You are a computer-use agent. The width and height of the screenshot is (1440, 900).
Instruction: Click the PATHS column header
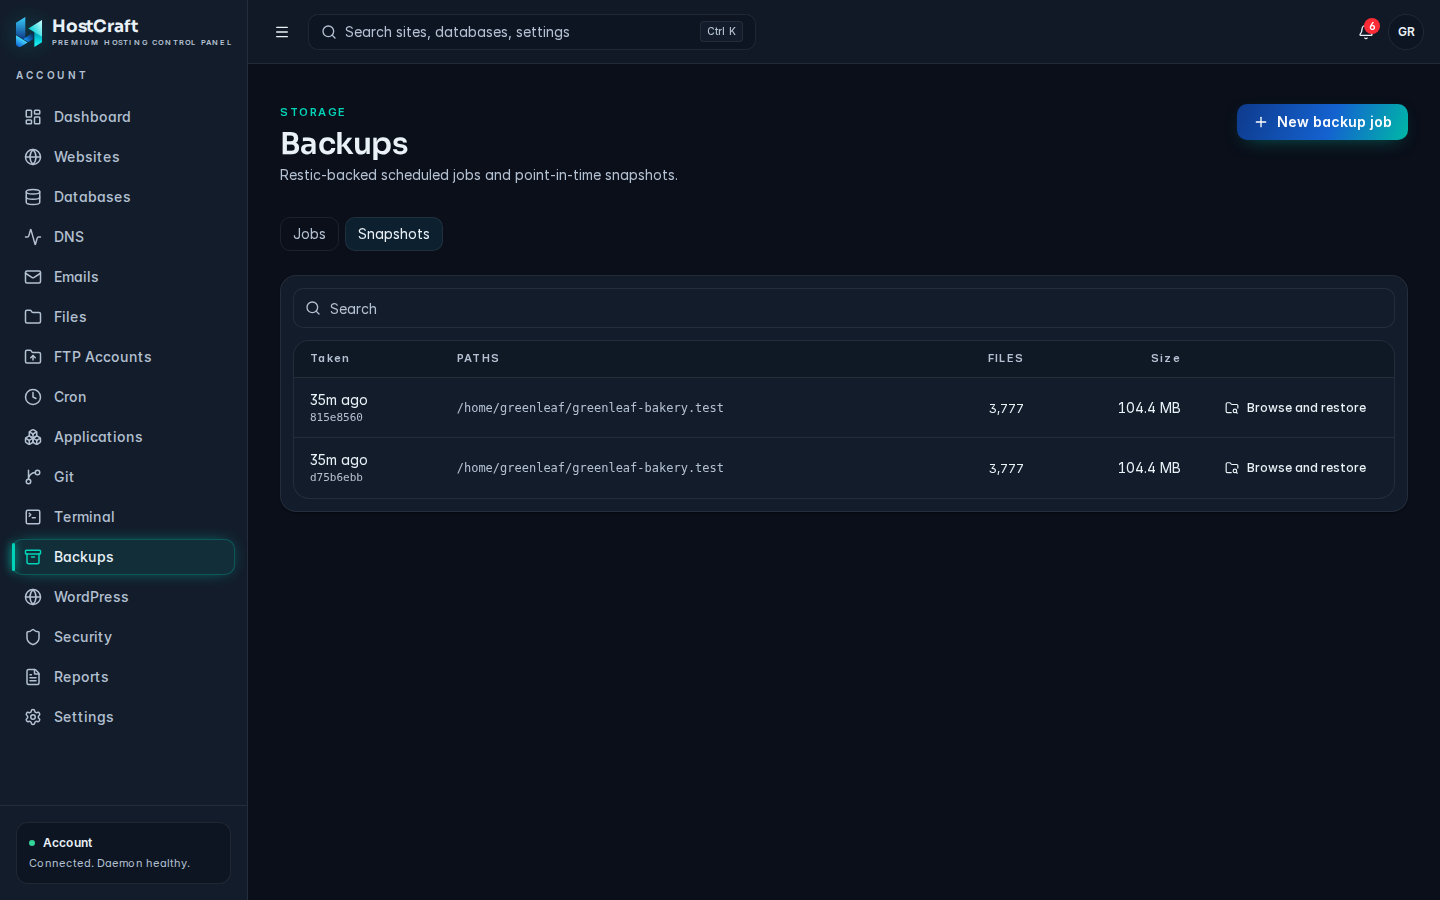click(x=478, y=358)
